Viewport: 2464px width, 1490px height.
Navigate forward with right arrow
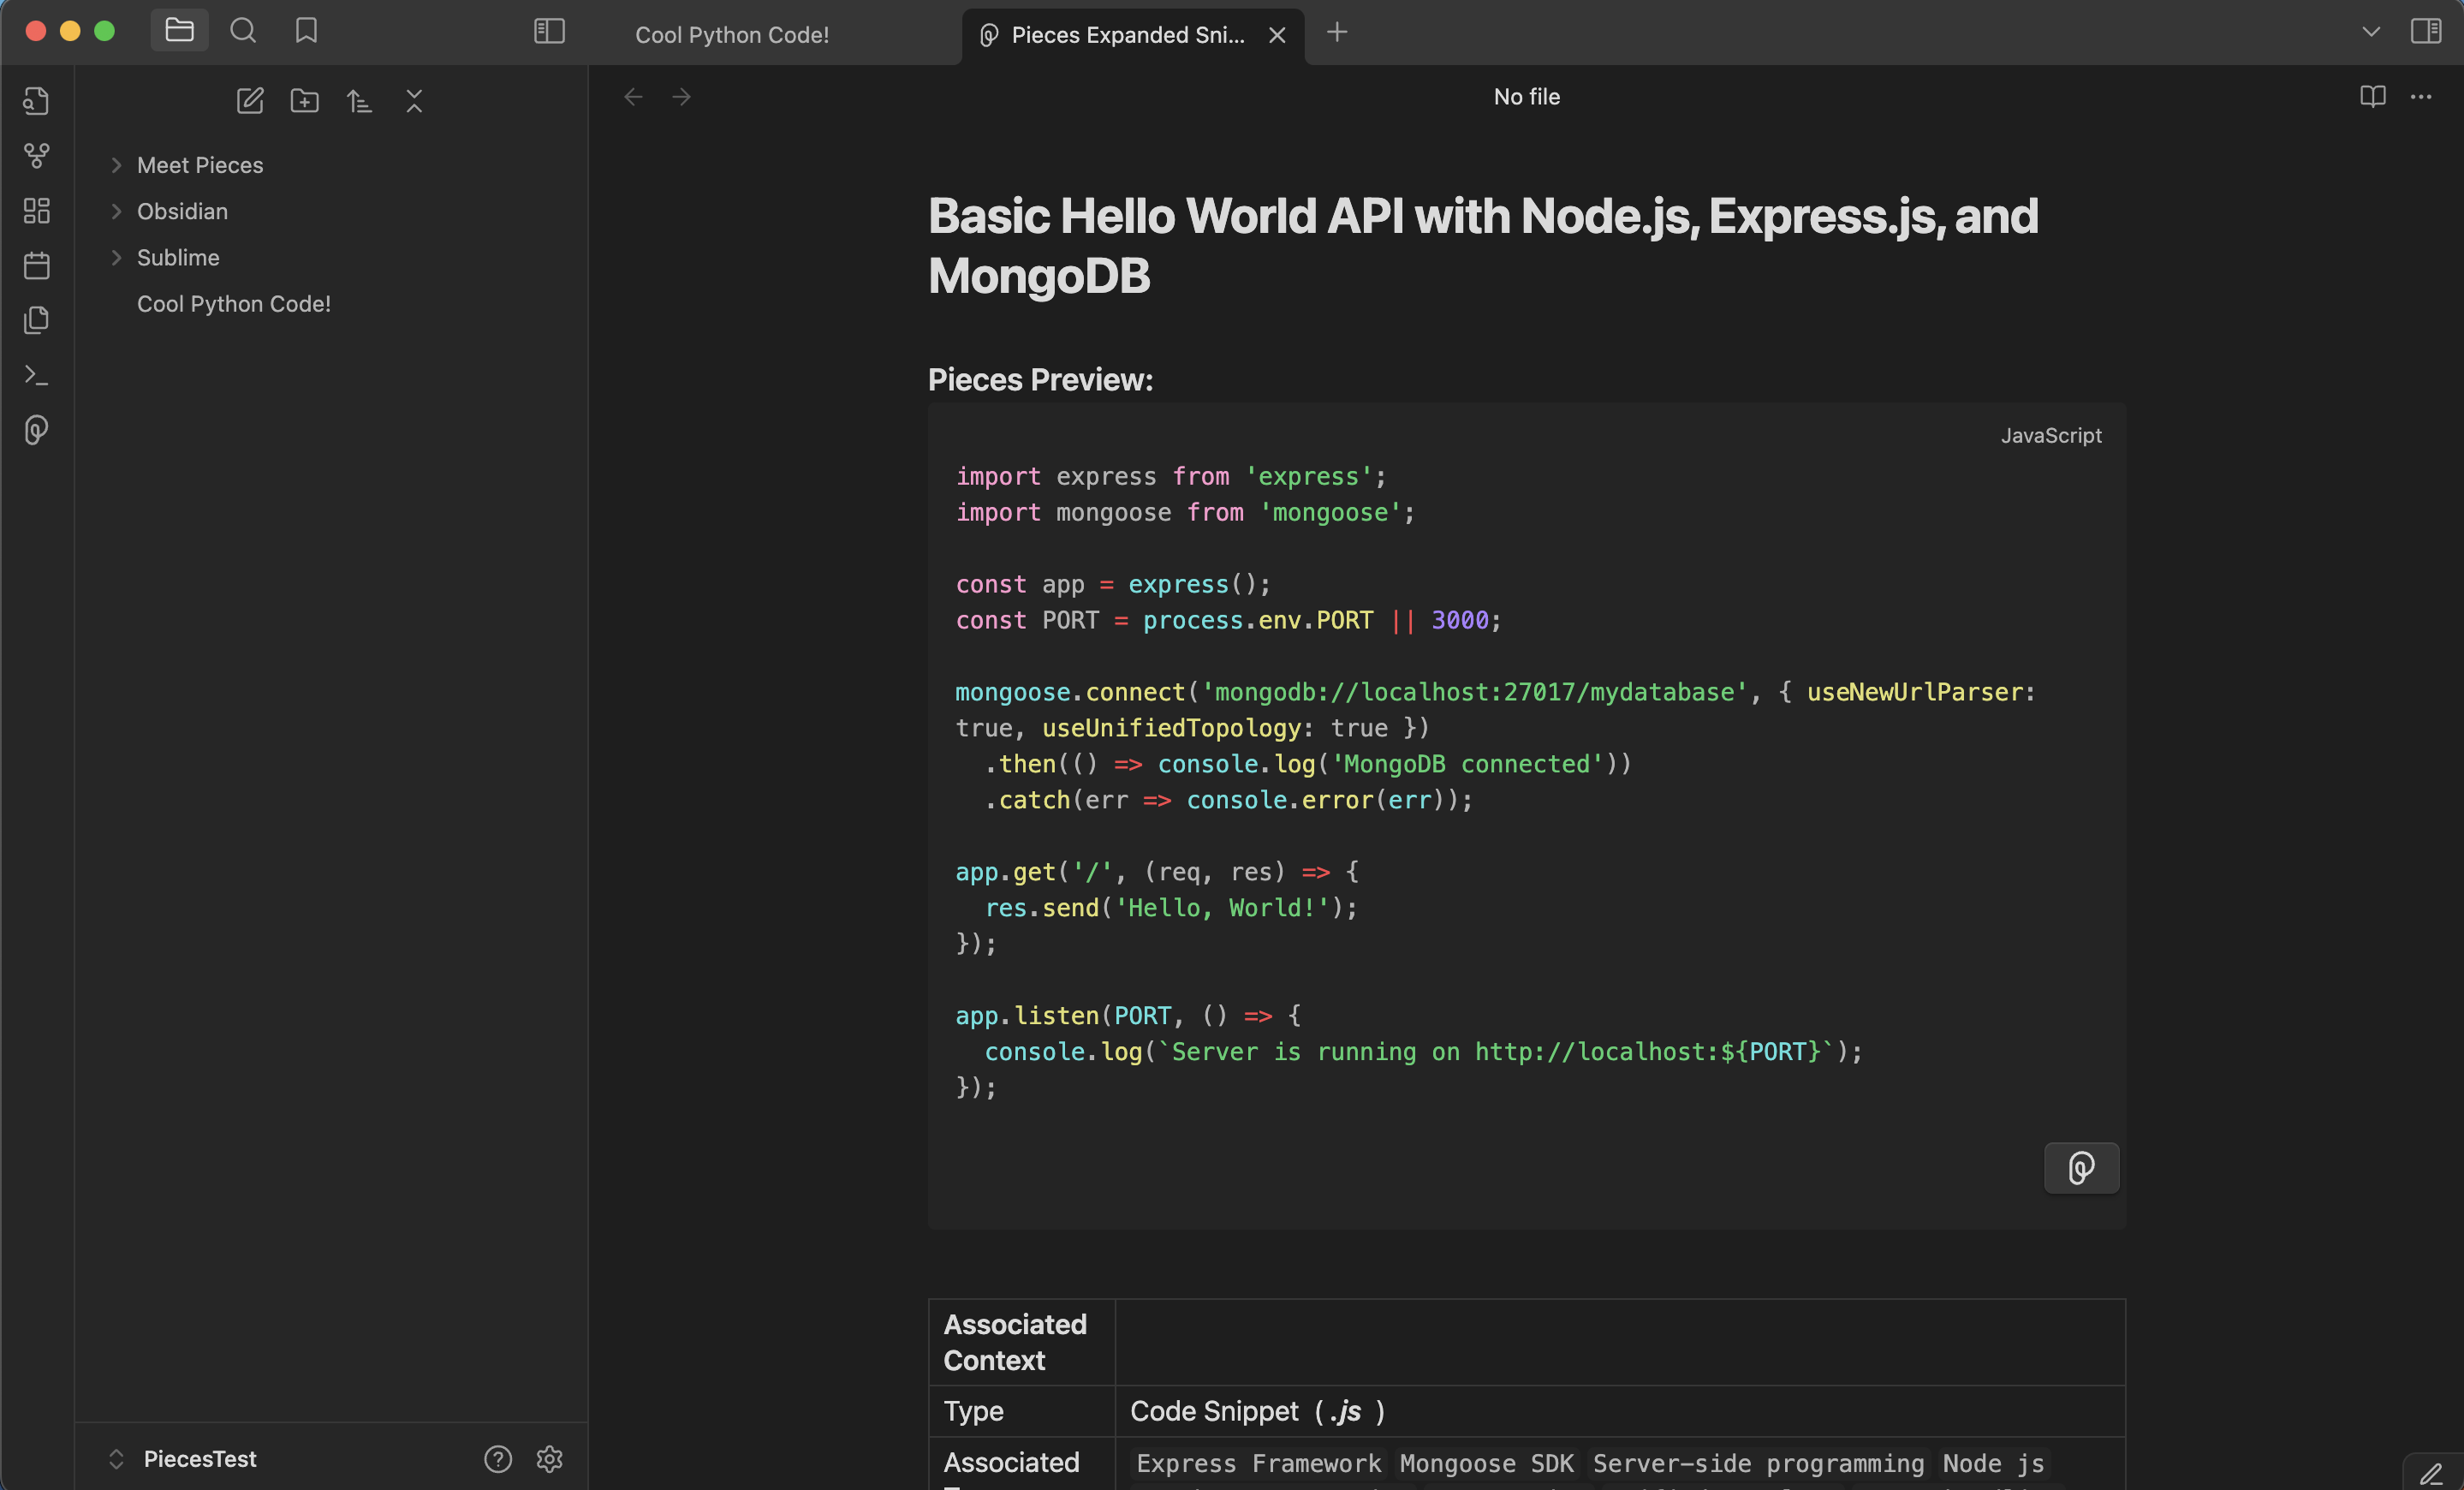click(681, 97)
